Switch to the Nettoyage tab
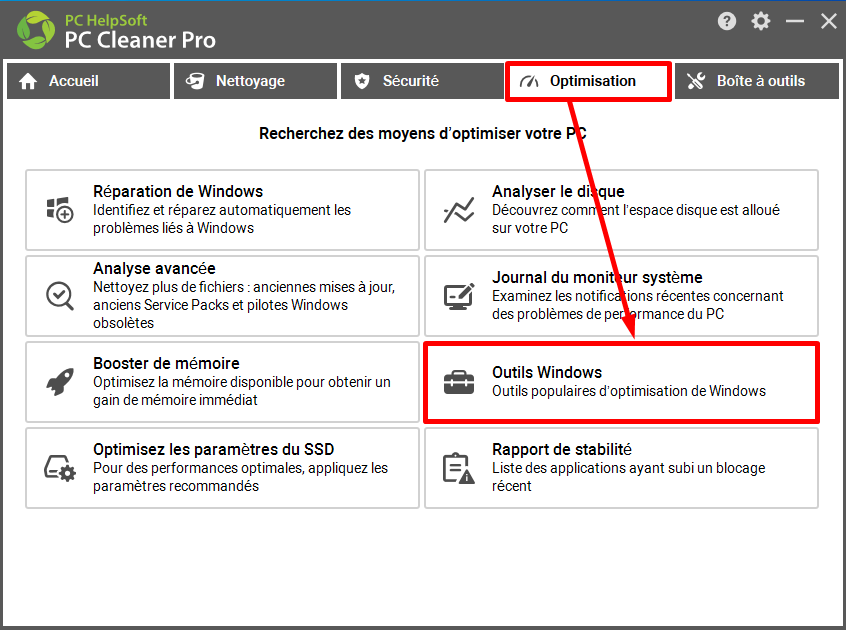846x630 pixels. (255, 81)
